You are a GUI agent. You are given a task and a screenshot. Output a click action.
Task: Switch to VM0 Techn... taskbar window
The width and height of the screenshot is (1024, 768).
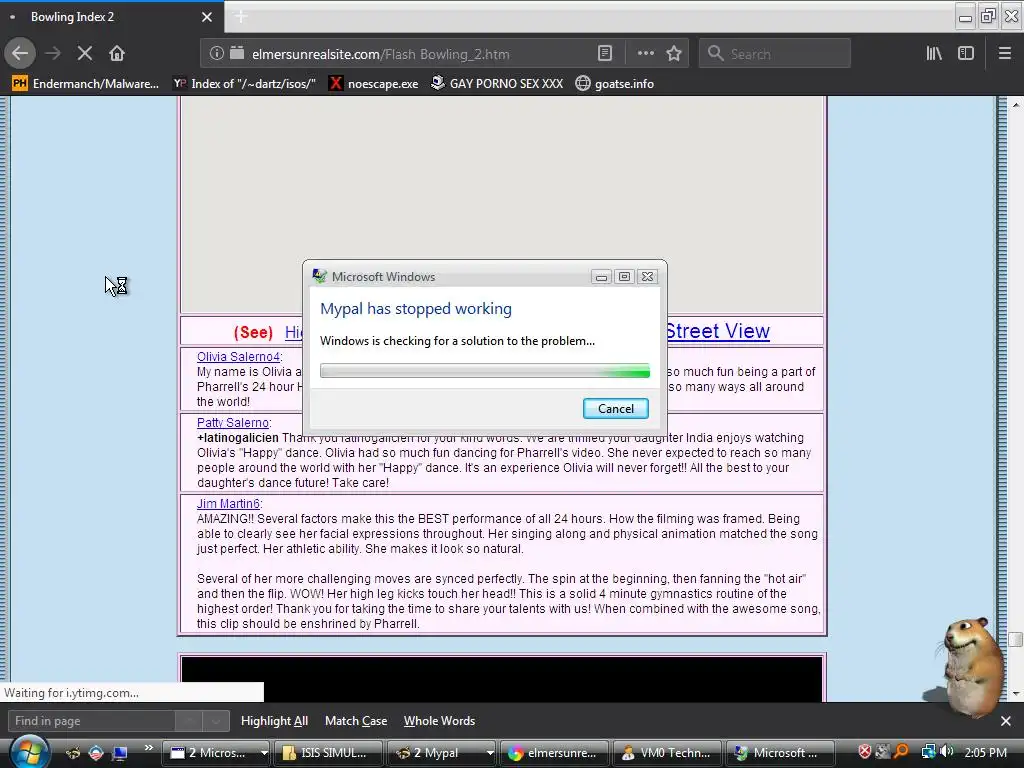667,753
